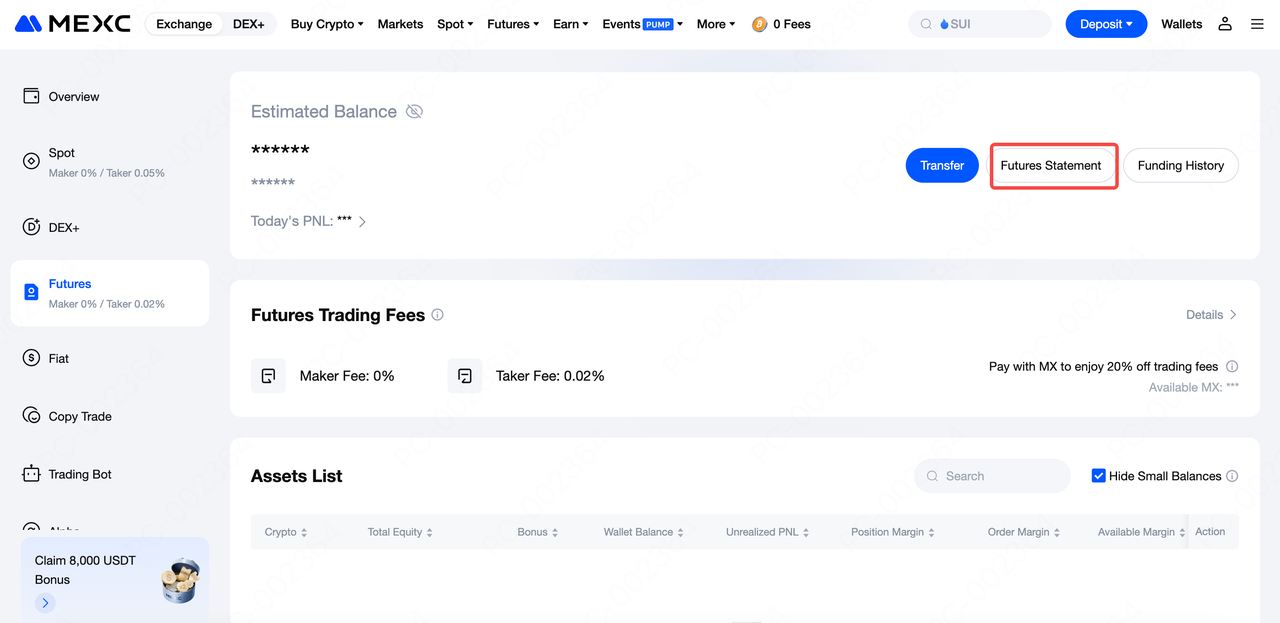Click the MEXC logo
This screenshot has height=623, width=1280.
tap(73, 24)
